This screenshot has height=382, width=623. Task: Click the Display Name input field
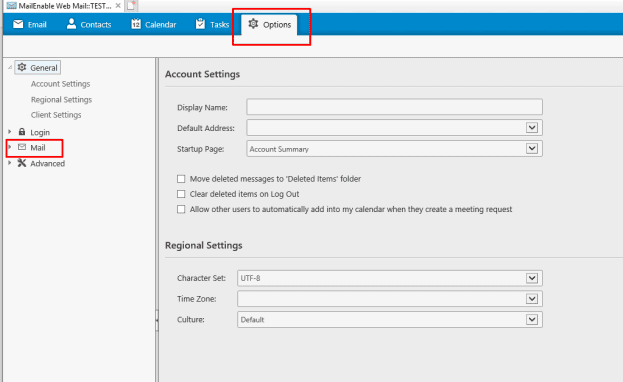coord(394,107)
